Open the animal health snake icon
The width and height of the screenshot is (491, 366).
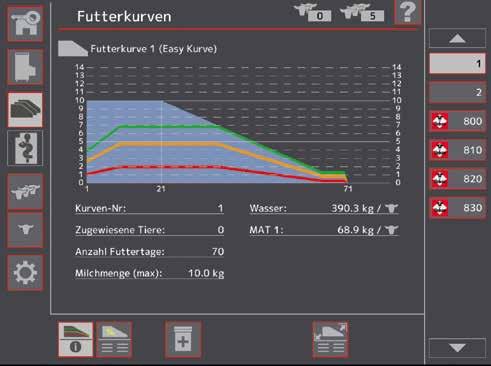tap(25, 148)
